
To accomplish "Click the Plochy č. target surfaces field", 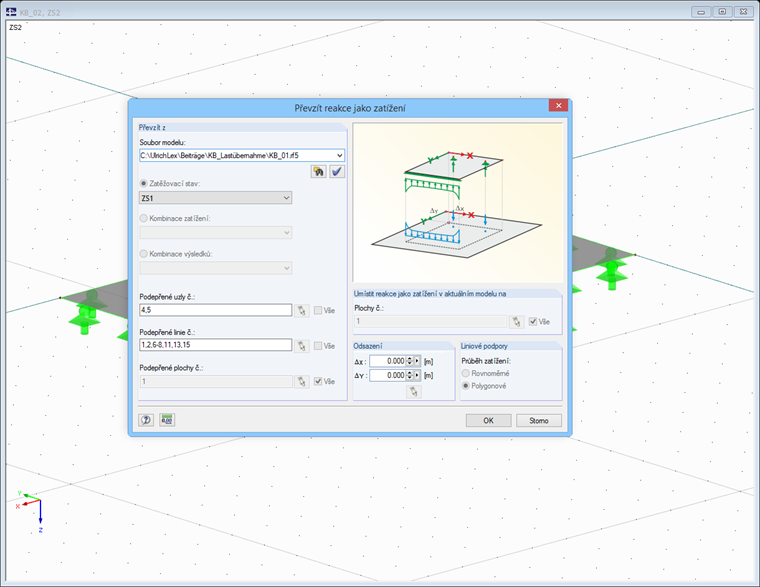I will [430, 321].
